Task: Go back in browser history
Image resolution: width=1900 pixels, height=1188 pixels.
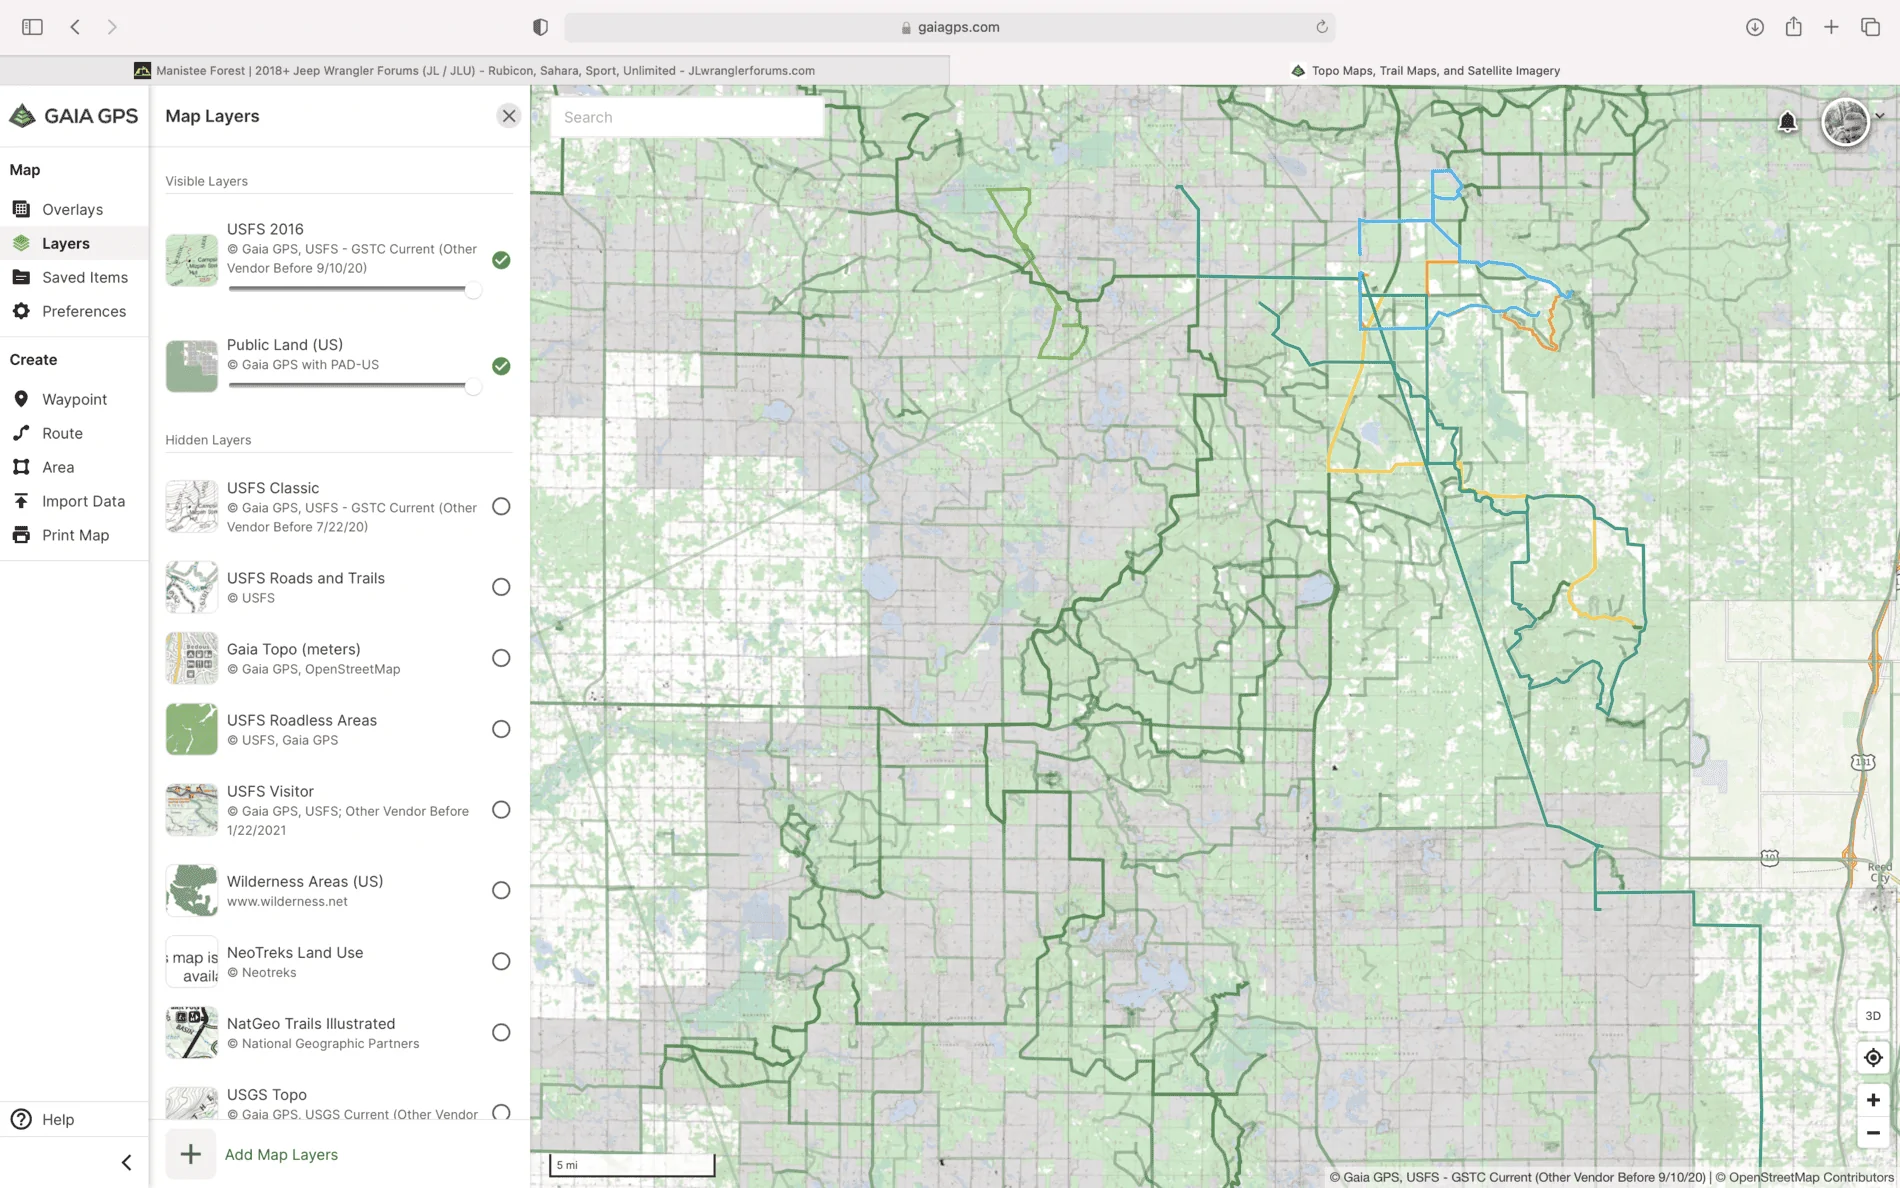Action: pos(75,27)
